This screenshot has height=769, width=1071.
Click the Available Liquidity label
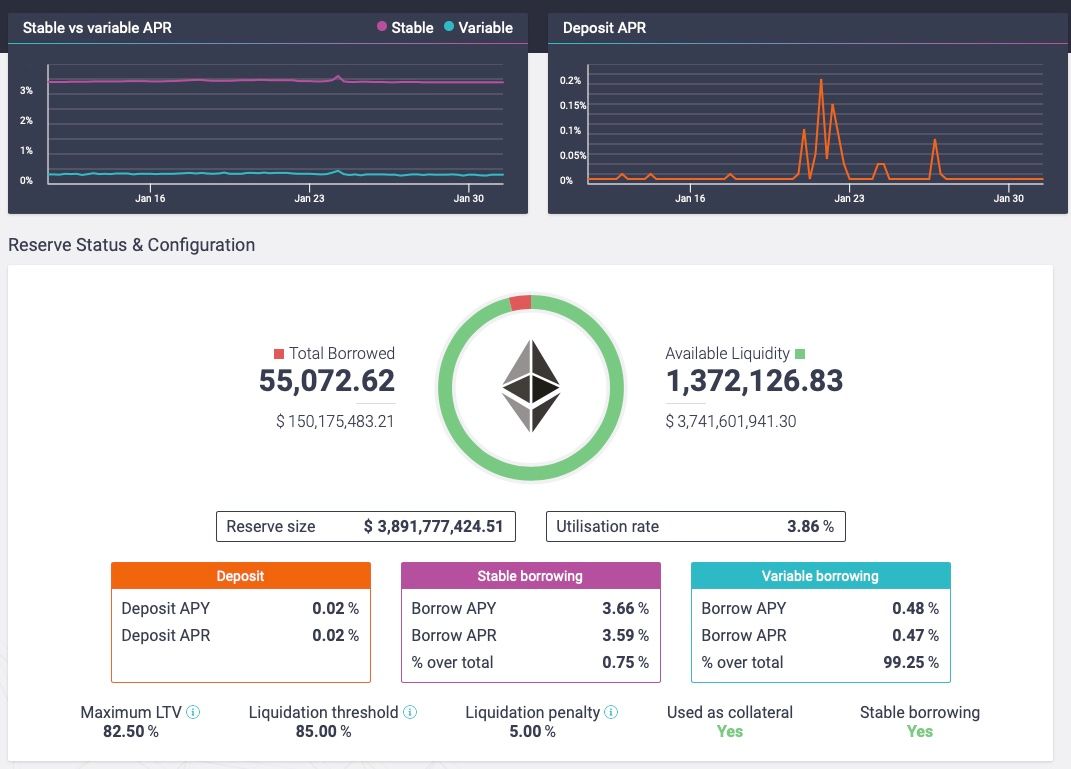click(x=727, y=353)
